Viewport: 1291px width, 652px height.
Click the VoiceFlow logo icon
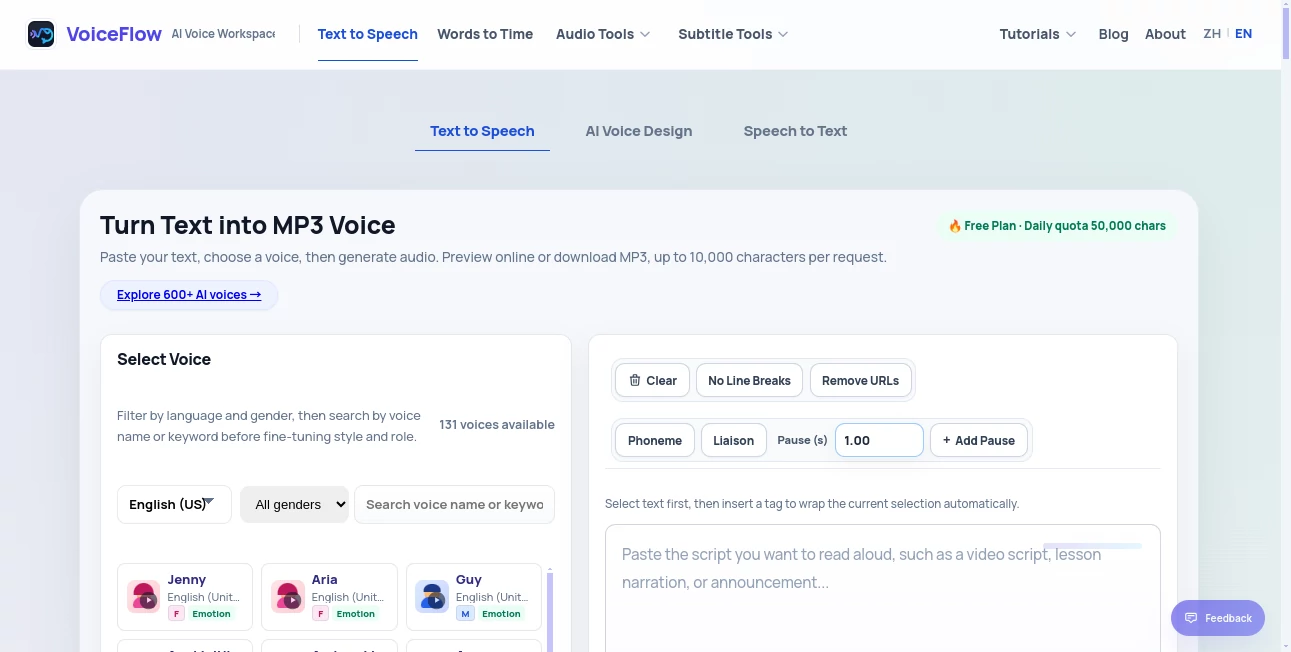click(x=41, y=34)
